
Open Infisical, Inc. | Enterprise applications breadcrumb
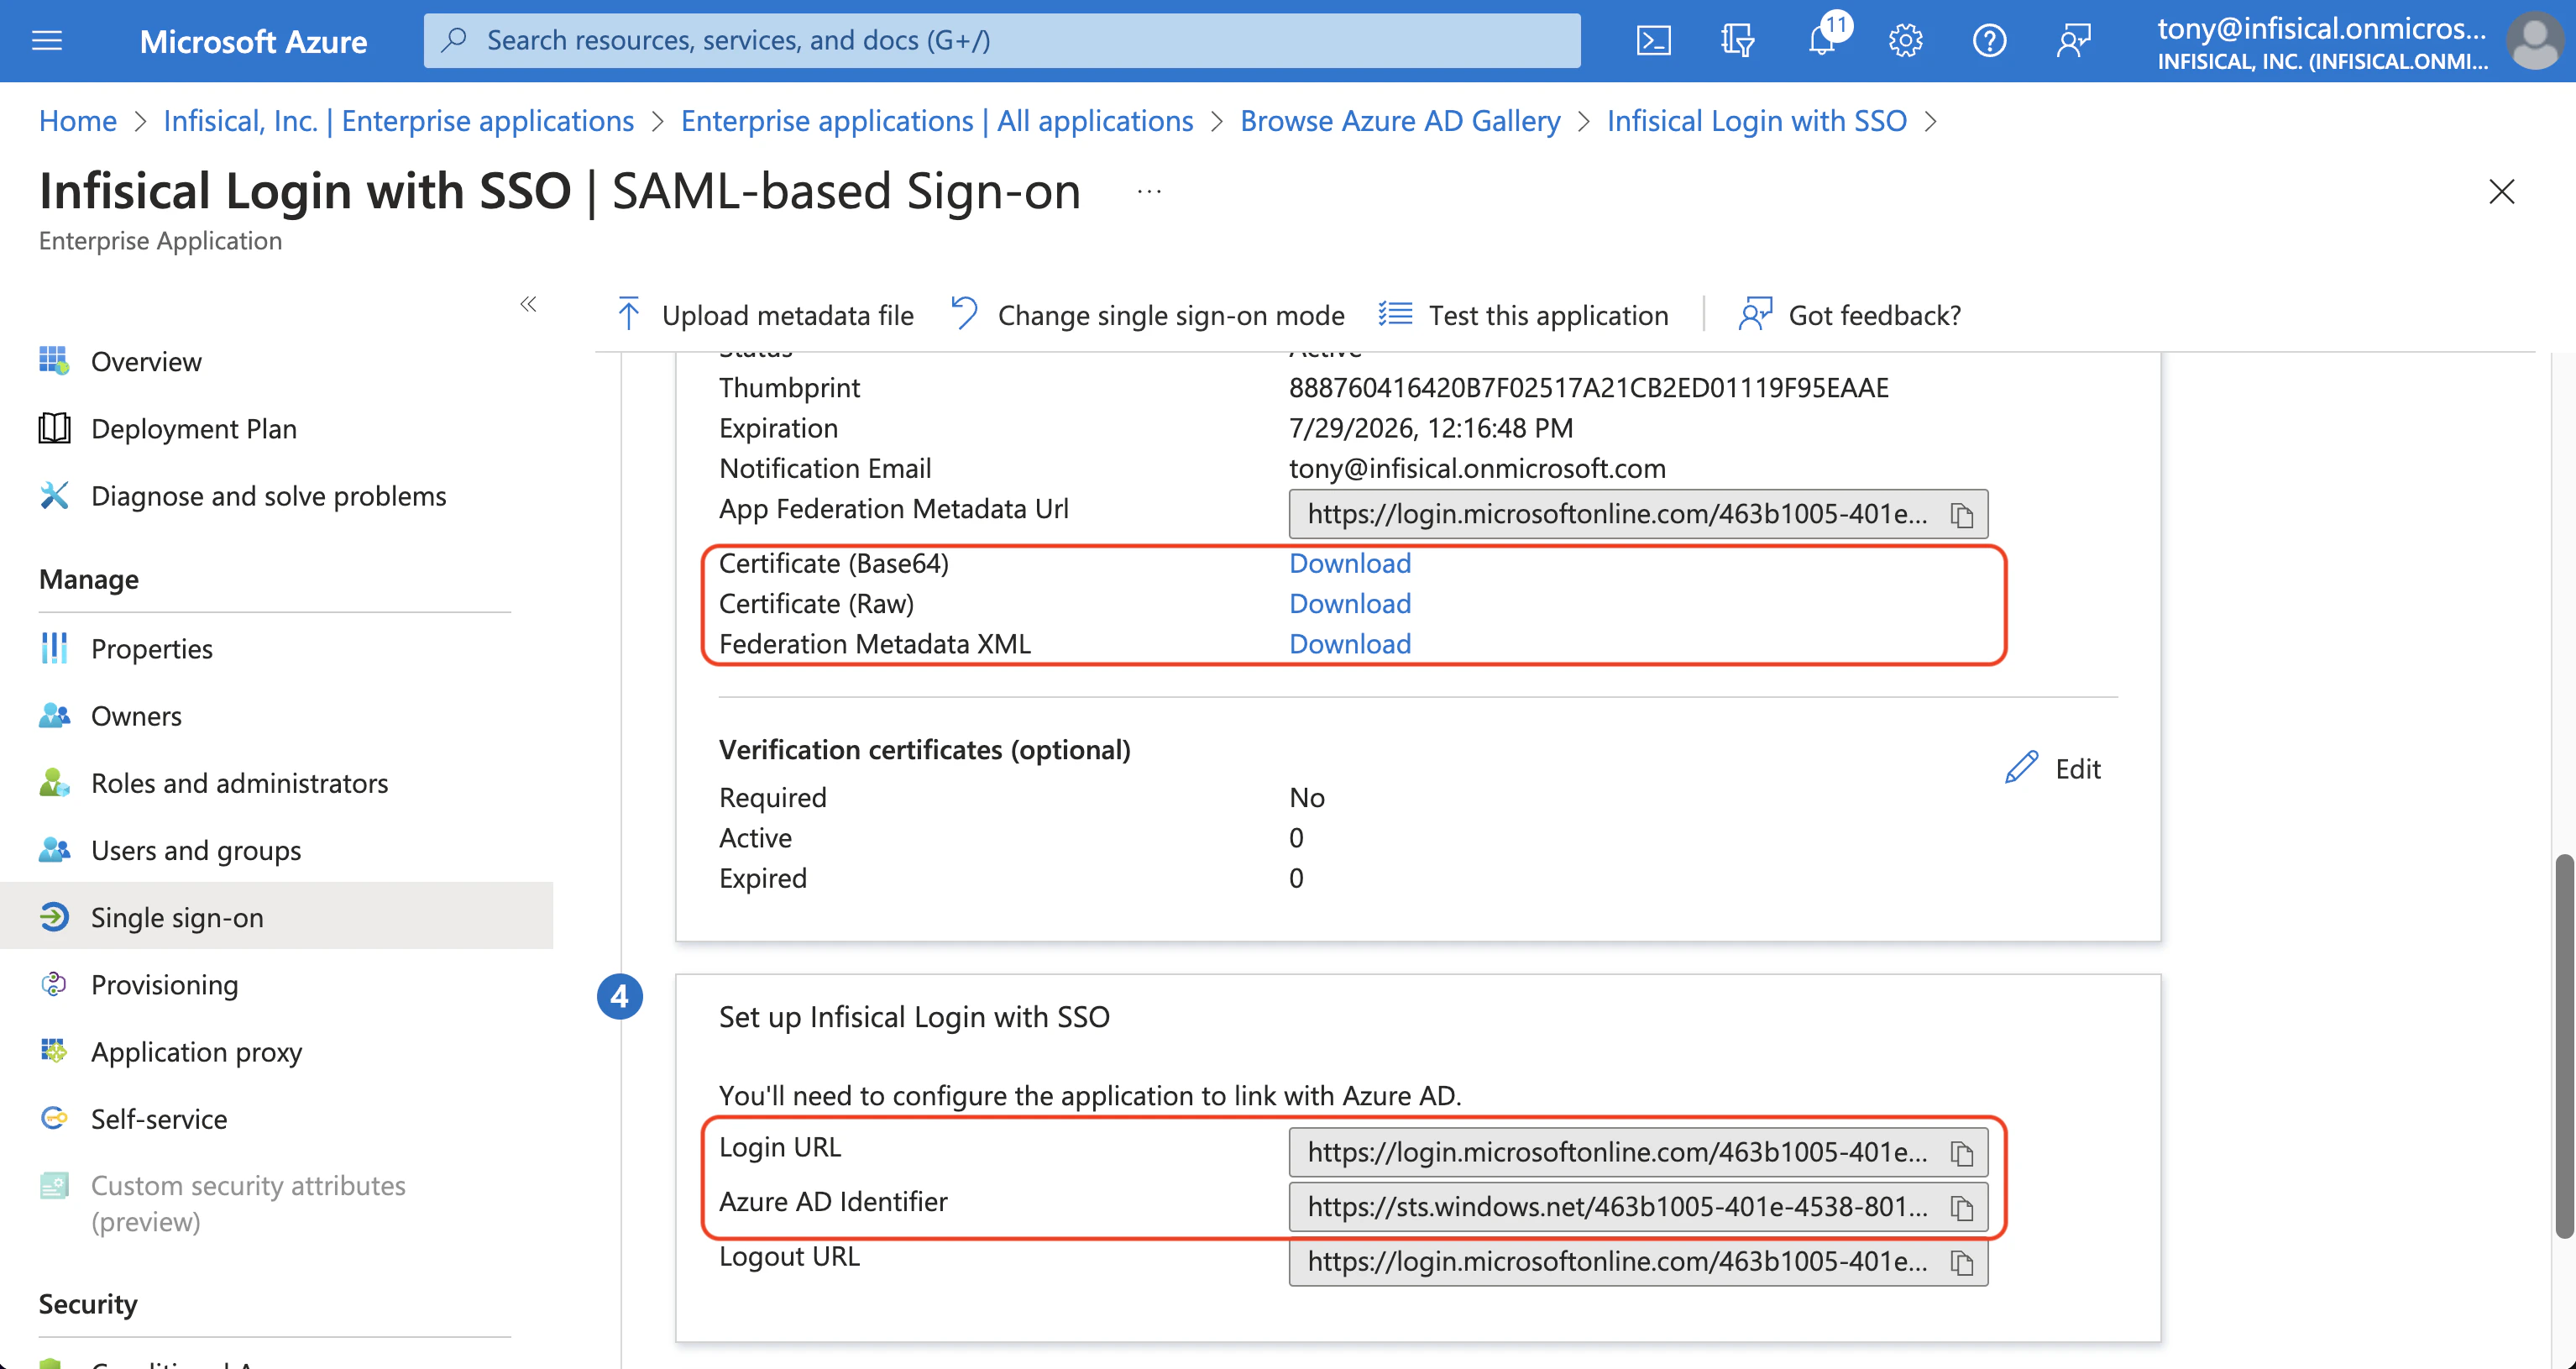(399, 120)
